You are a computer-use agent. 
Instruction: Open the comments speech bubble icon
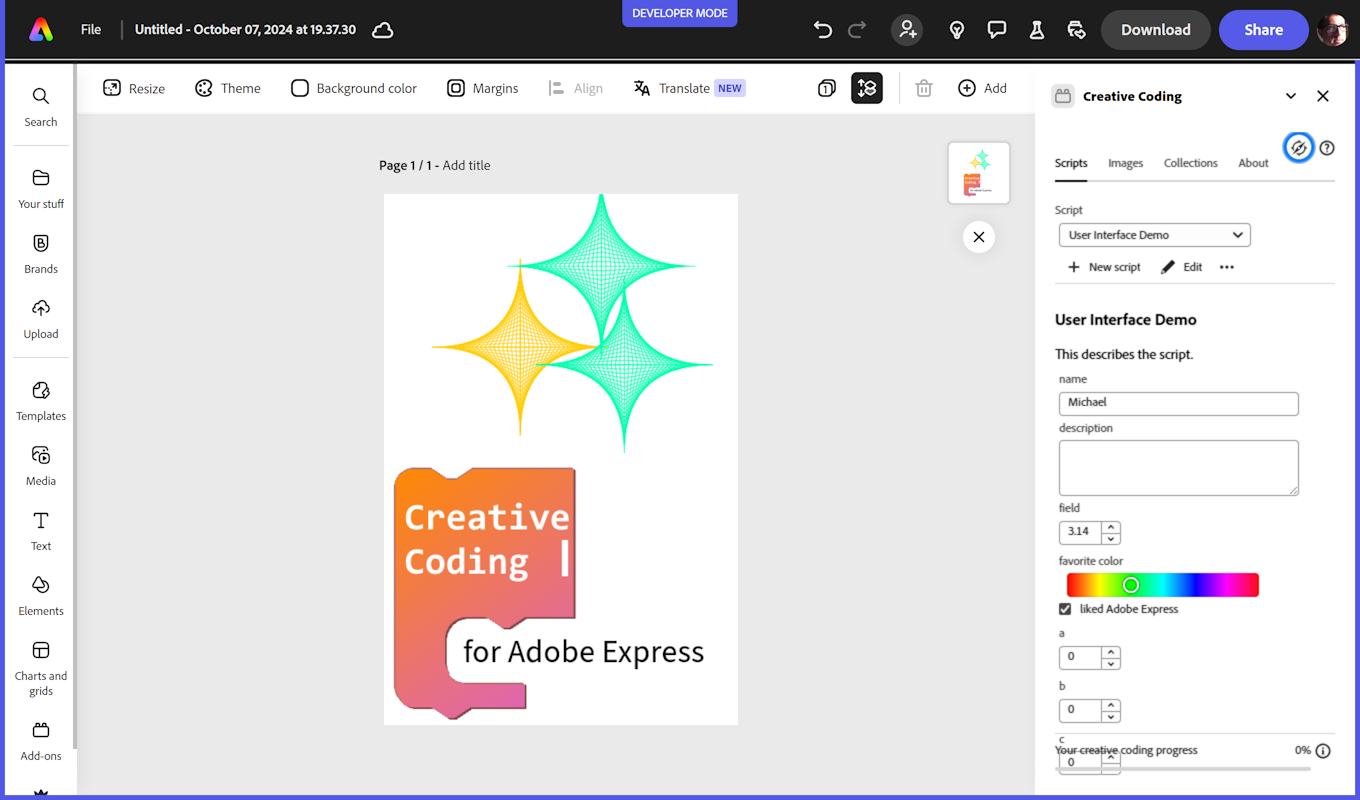click(x=997, y=30)
